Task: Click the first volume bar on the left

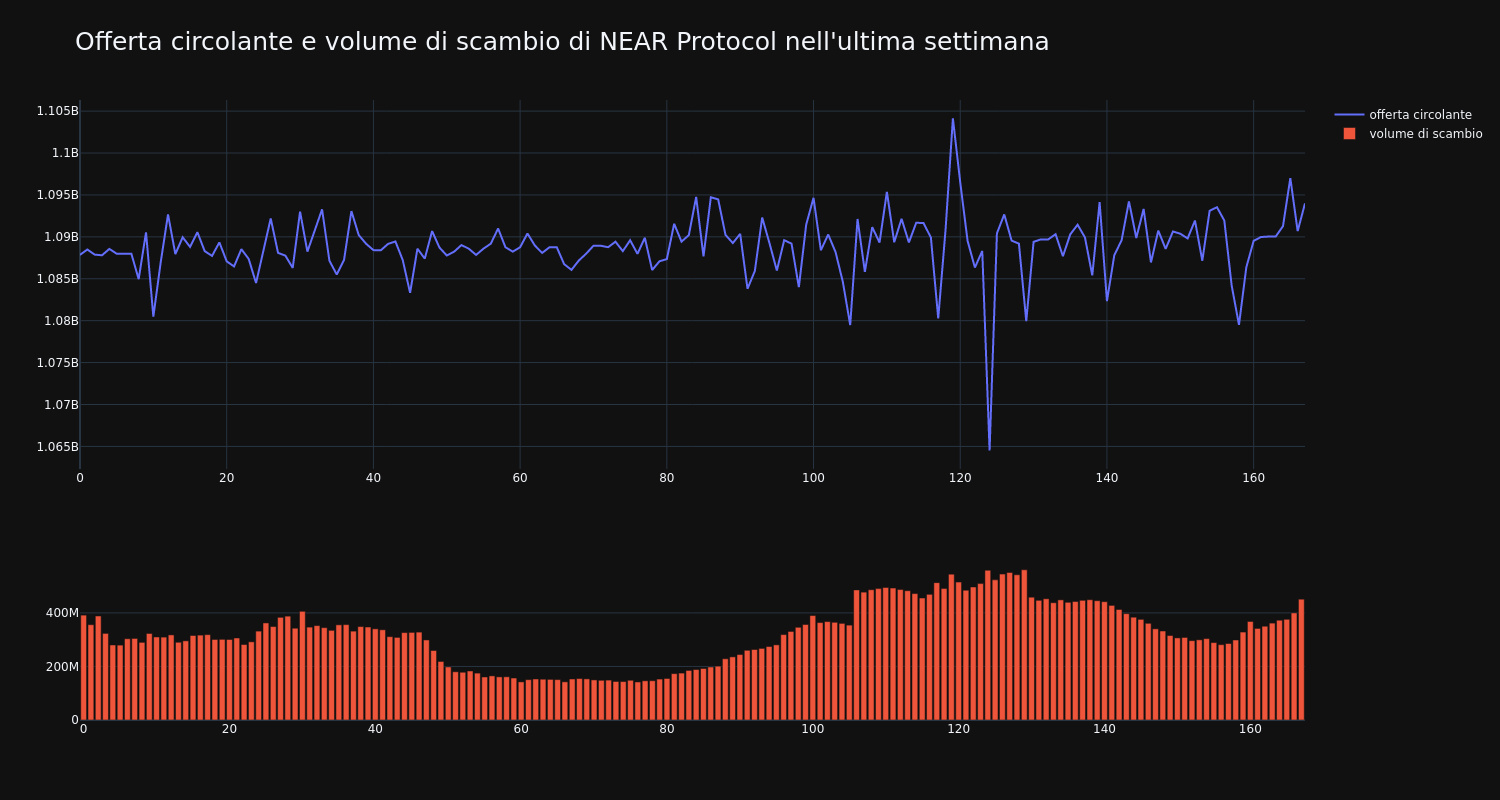Action: pos(83,668)
